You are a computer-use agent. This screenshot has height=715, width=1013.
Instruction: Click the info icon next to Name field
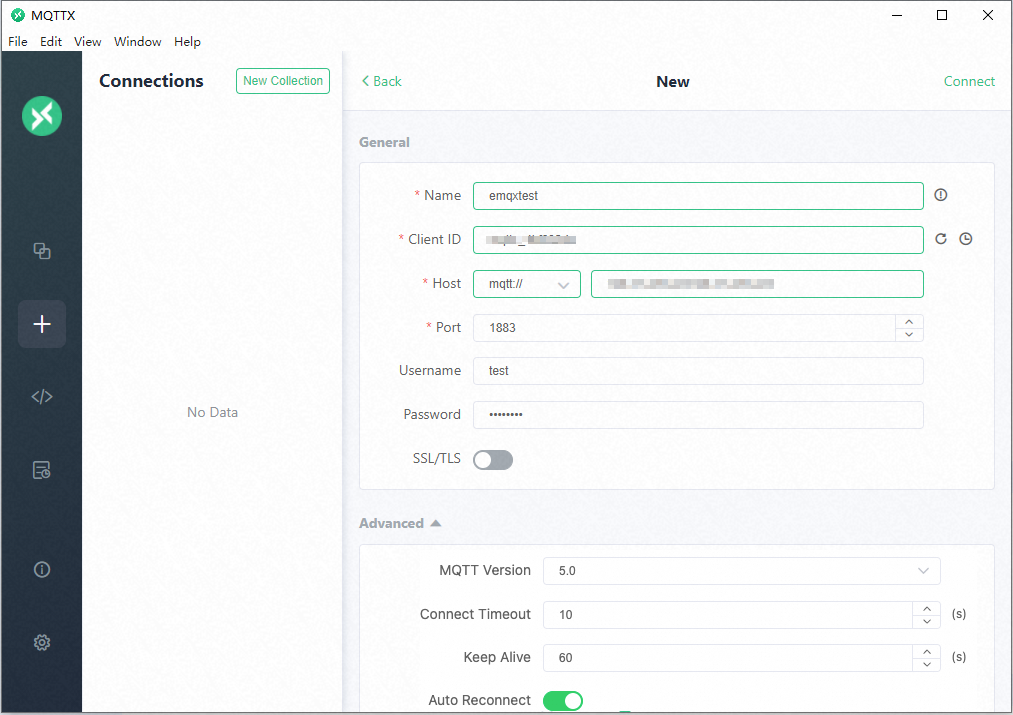pos(941,195)
